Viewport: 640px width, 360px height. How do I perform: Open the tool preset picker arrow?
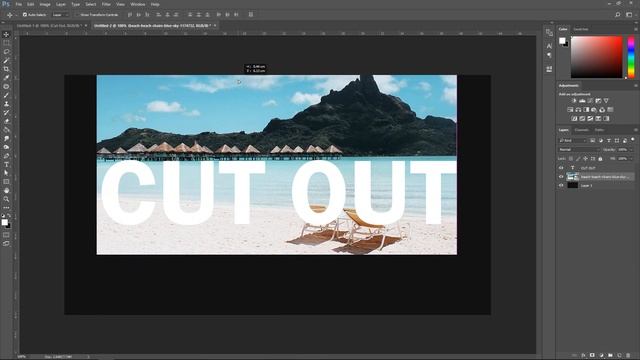[16, 15]
